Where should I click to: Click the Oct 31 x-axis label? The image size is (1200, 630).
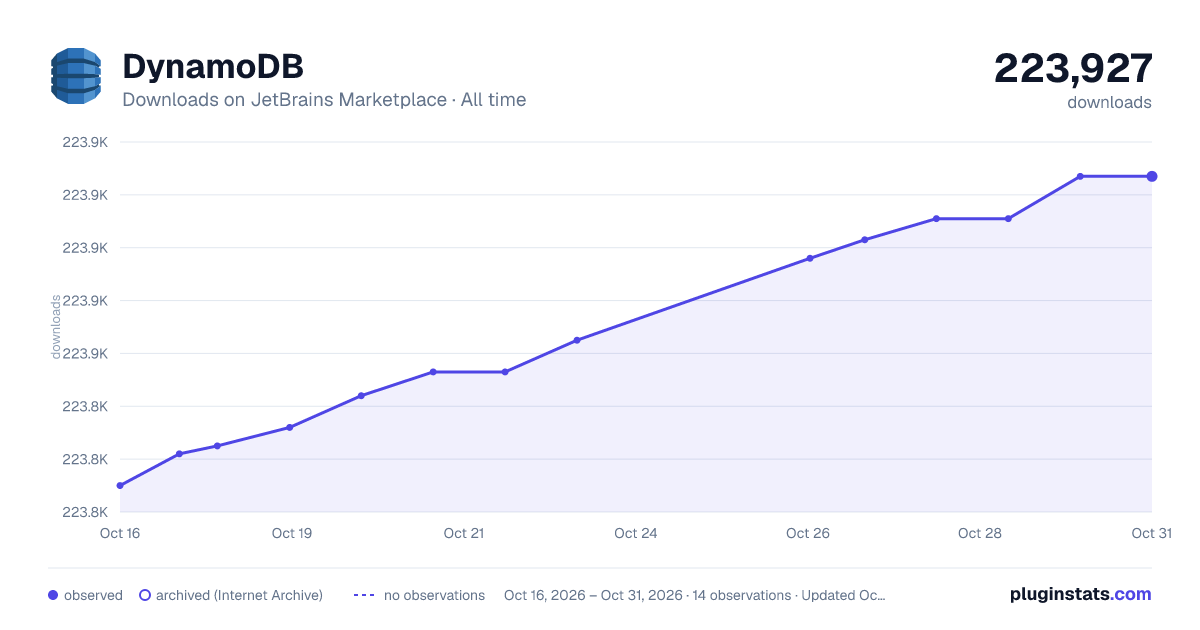pos(1151,533)
